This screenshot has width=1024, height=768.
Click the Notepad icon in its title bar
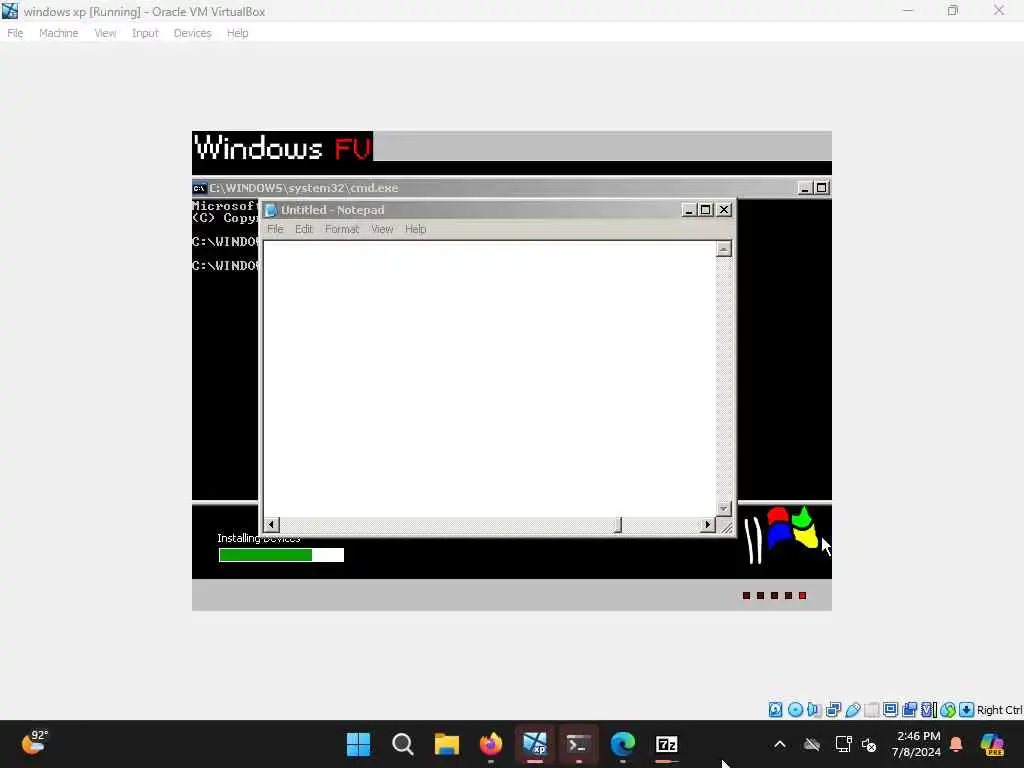(270, 210)
